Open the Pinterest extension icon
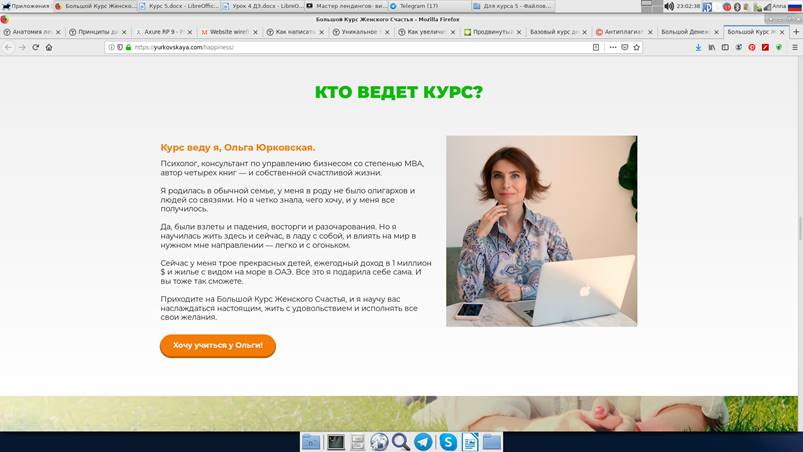 (x=752, y=47)
